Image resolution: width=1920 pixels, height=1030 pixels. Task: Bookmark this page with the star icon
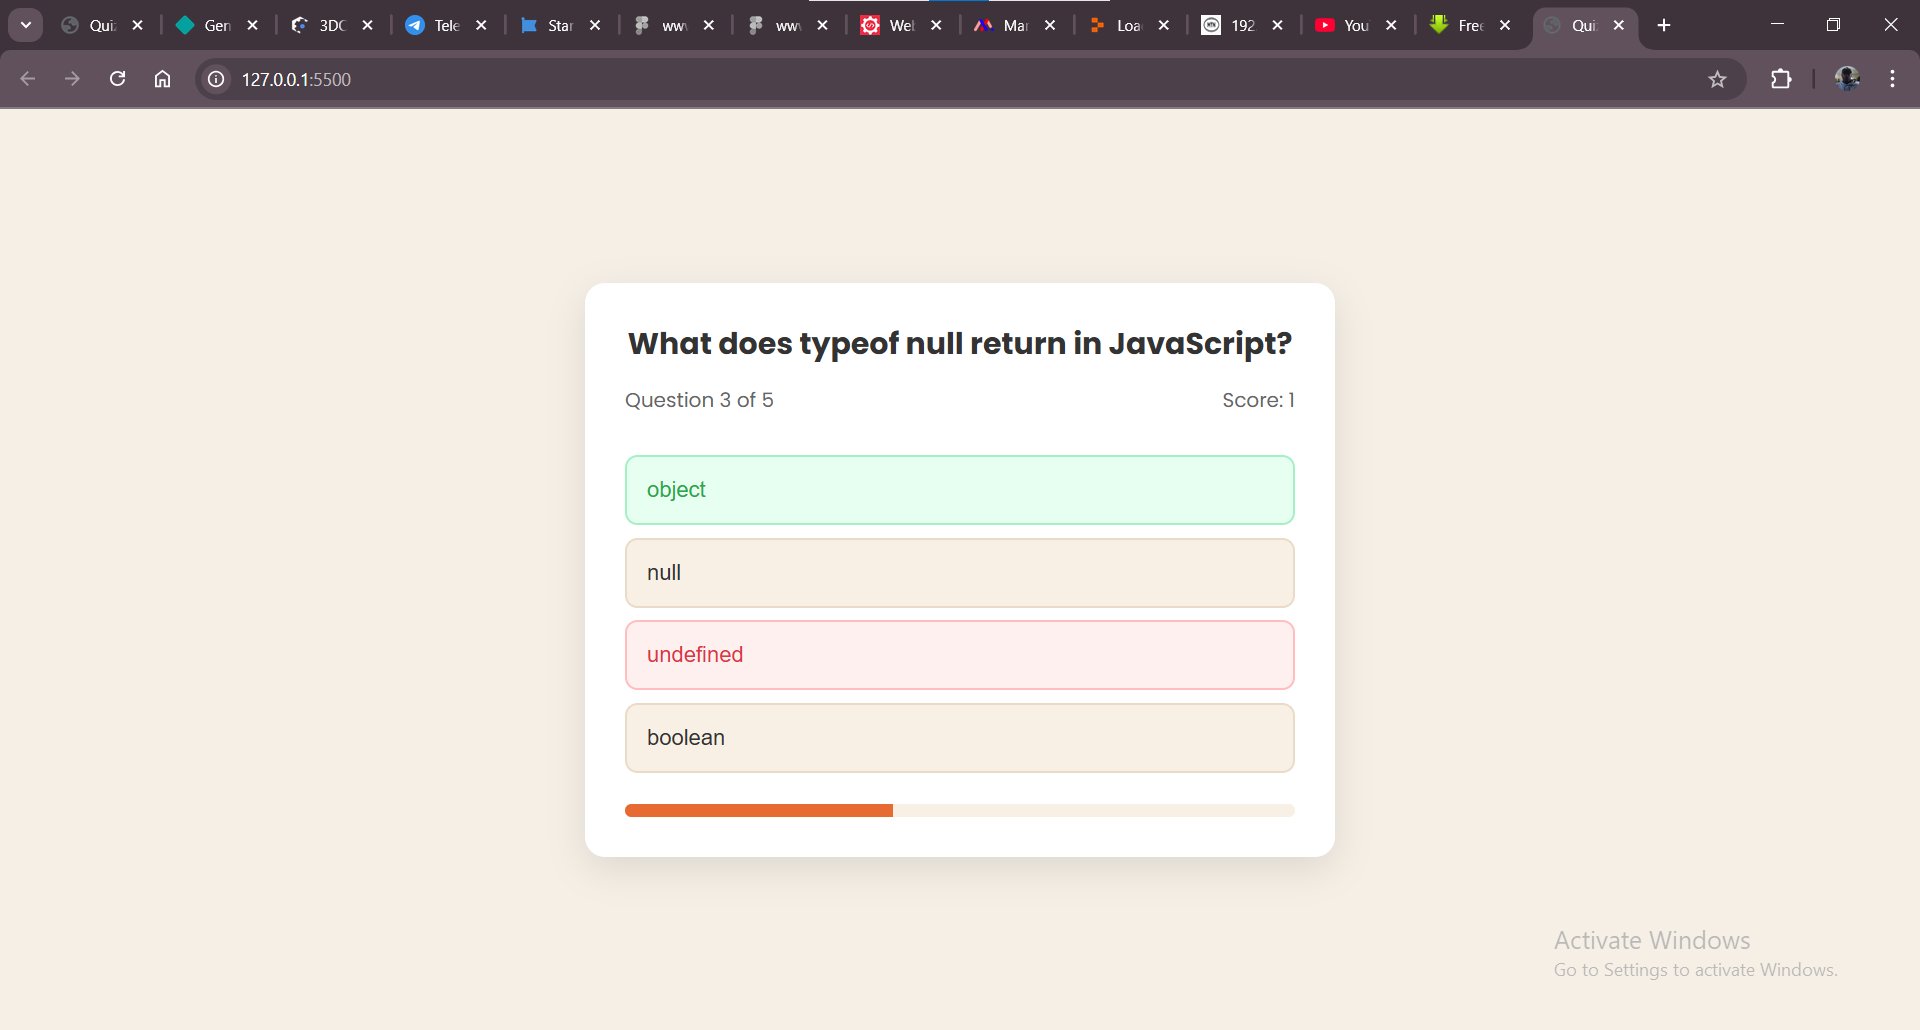click(x=1717, y=79)
